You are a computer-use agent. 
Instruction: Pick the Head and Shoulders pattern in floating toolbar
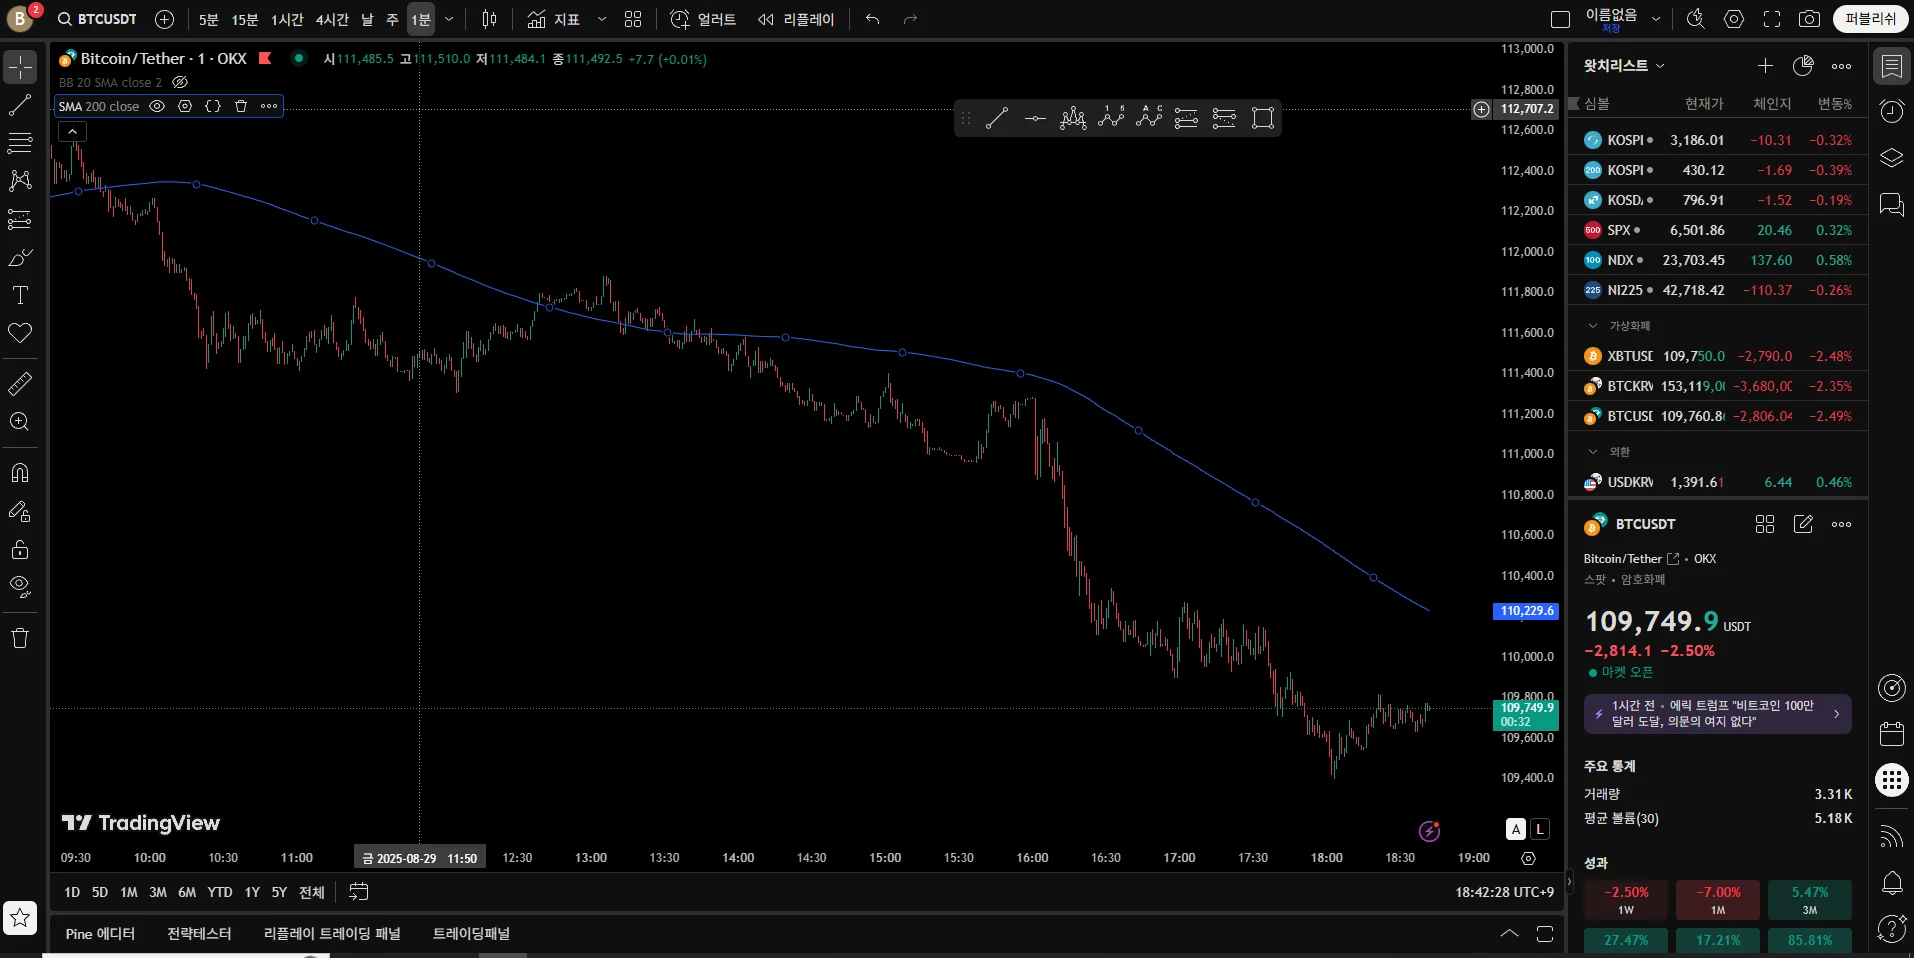tap(1073, 119)
